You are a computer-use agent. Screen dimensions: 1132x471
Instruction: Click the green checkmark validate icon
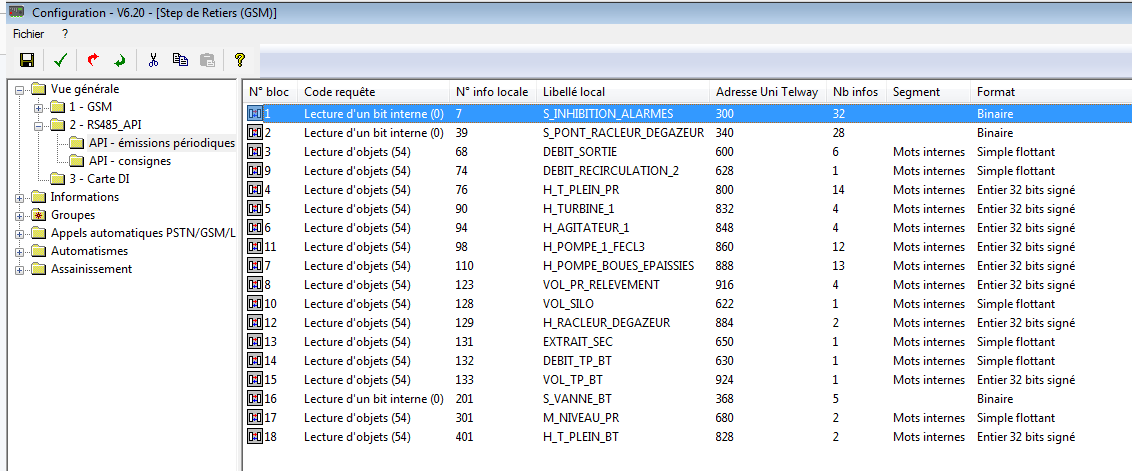(x=61, y=60)
